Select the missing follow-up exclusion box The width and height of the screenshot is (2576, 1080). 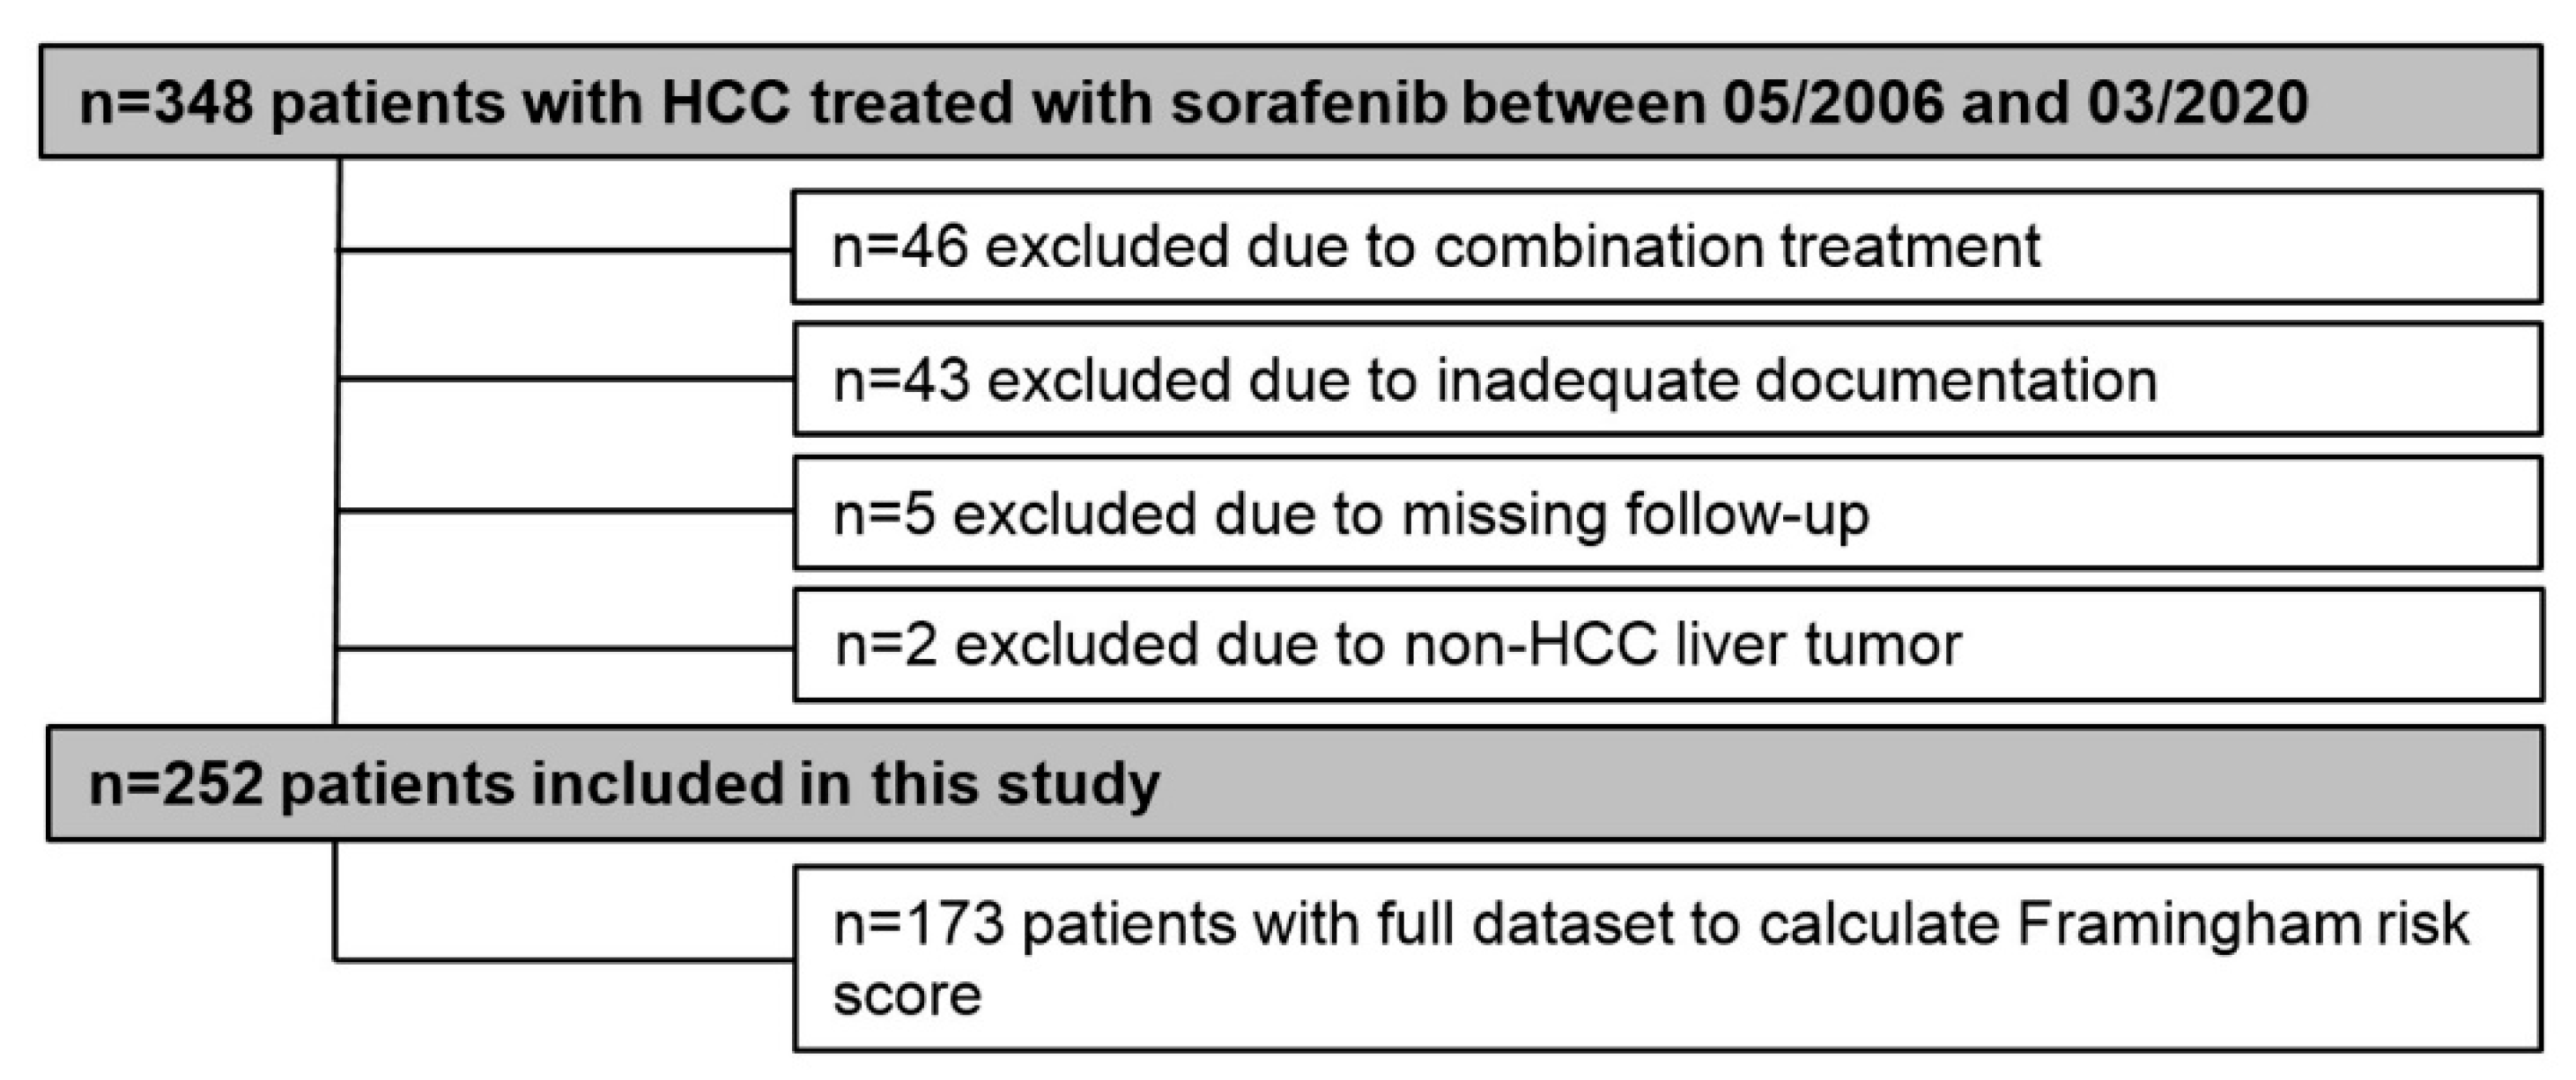click(x=1666, y=513)
